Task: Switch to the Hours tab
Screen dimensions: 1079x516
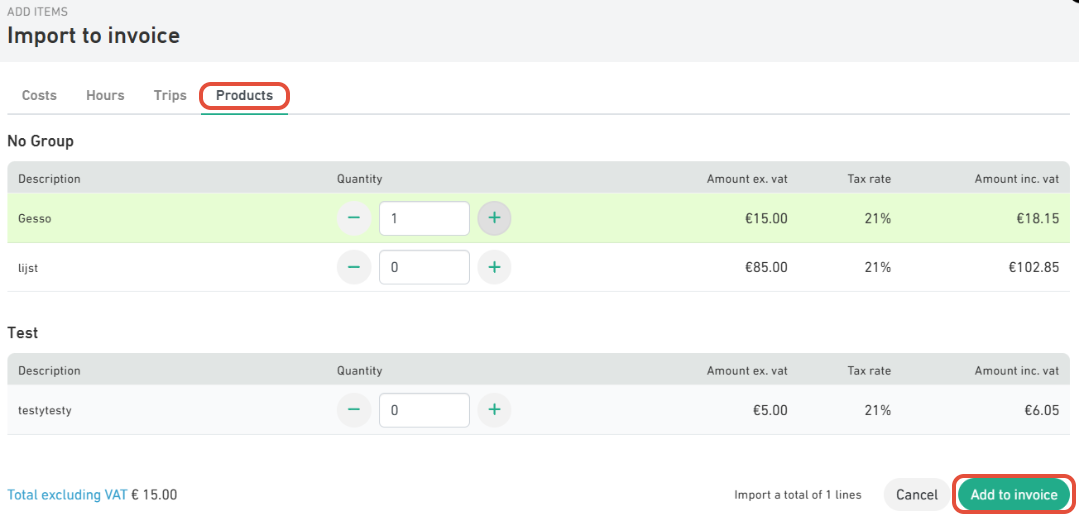Action: (x=105, y=96)
